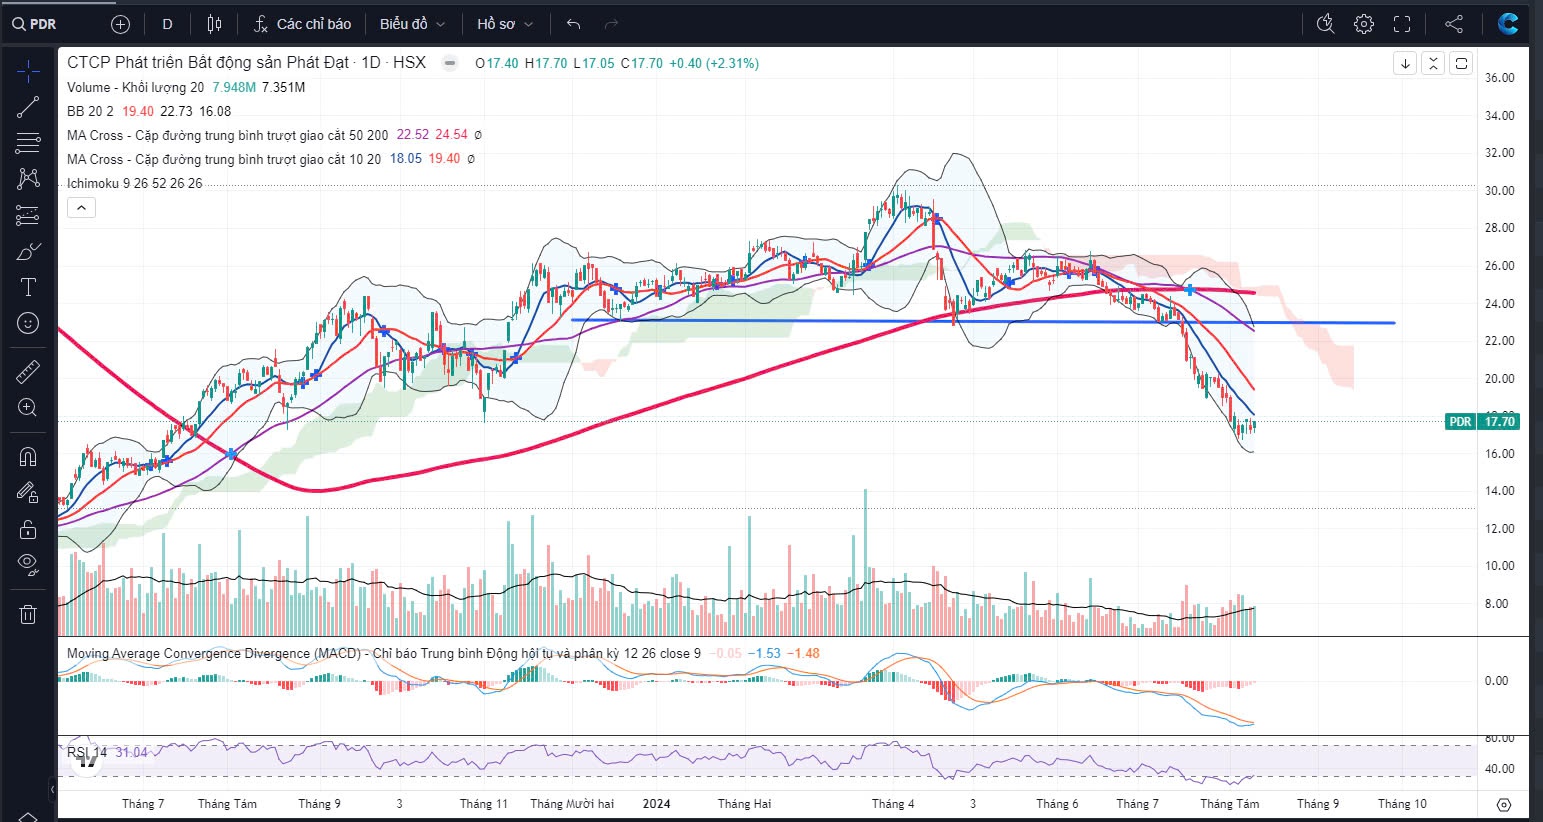The width and height of the screenshot is (1543, 822).
Task: Share the chart
Action: tap(1454, 24)
